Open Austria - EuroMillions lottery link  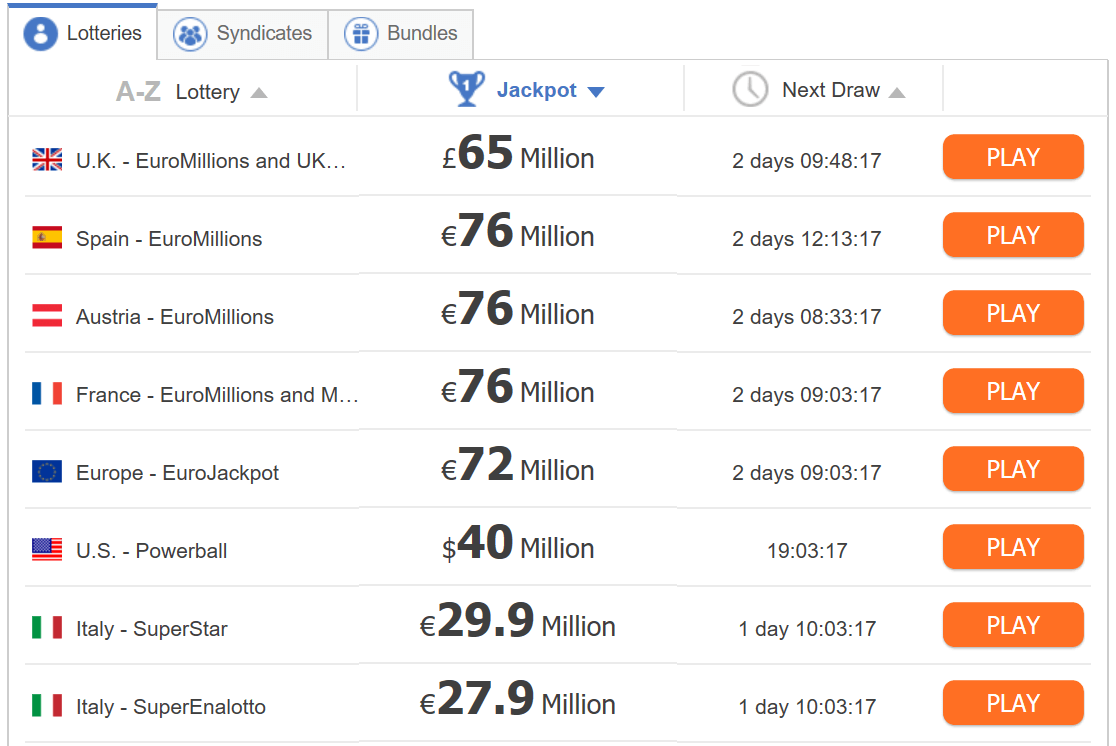tap(175, 317)
